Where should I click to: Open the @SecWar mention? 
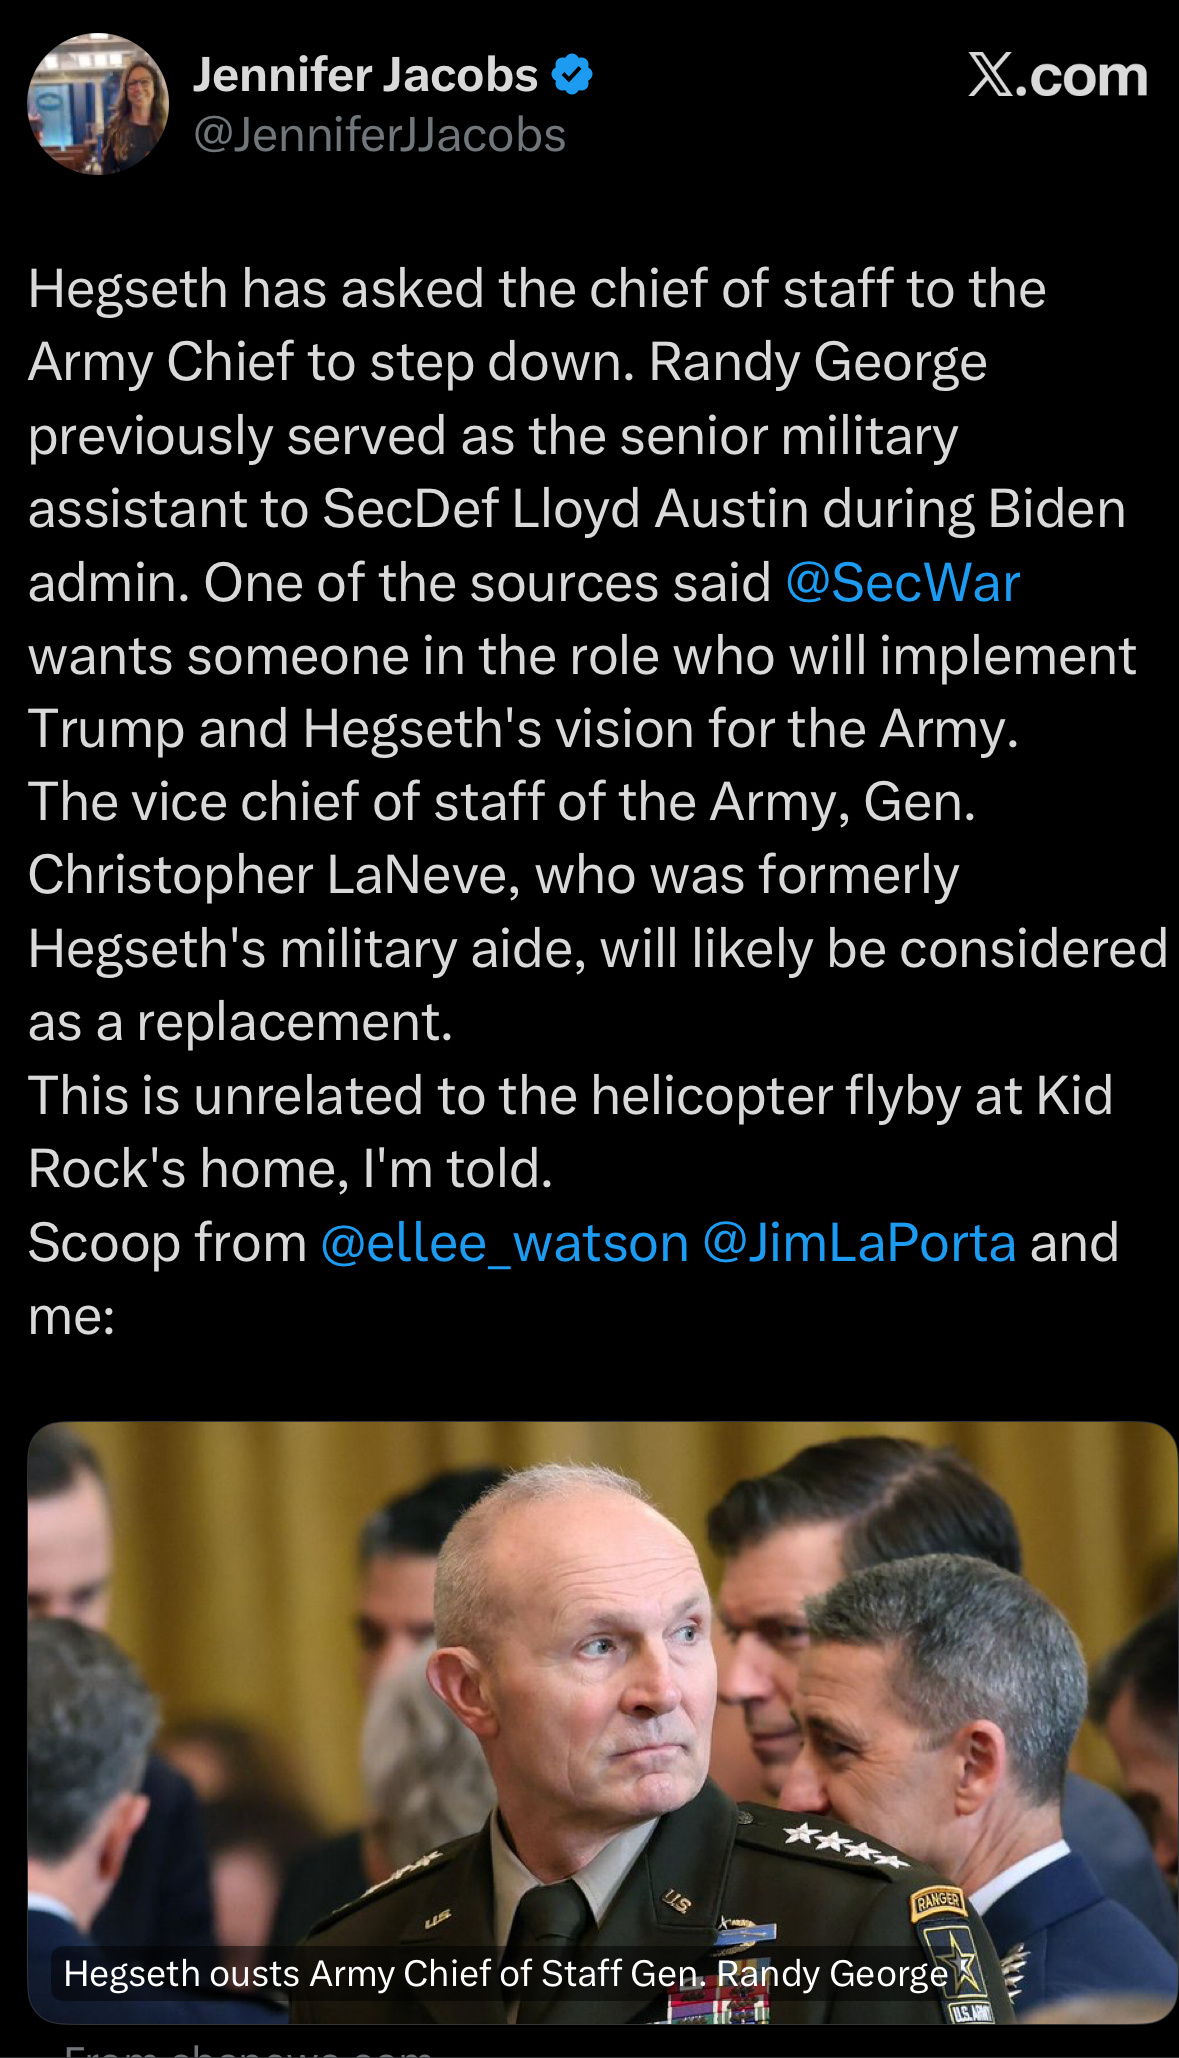point(902,582)
